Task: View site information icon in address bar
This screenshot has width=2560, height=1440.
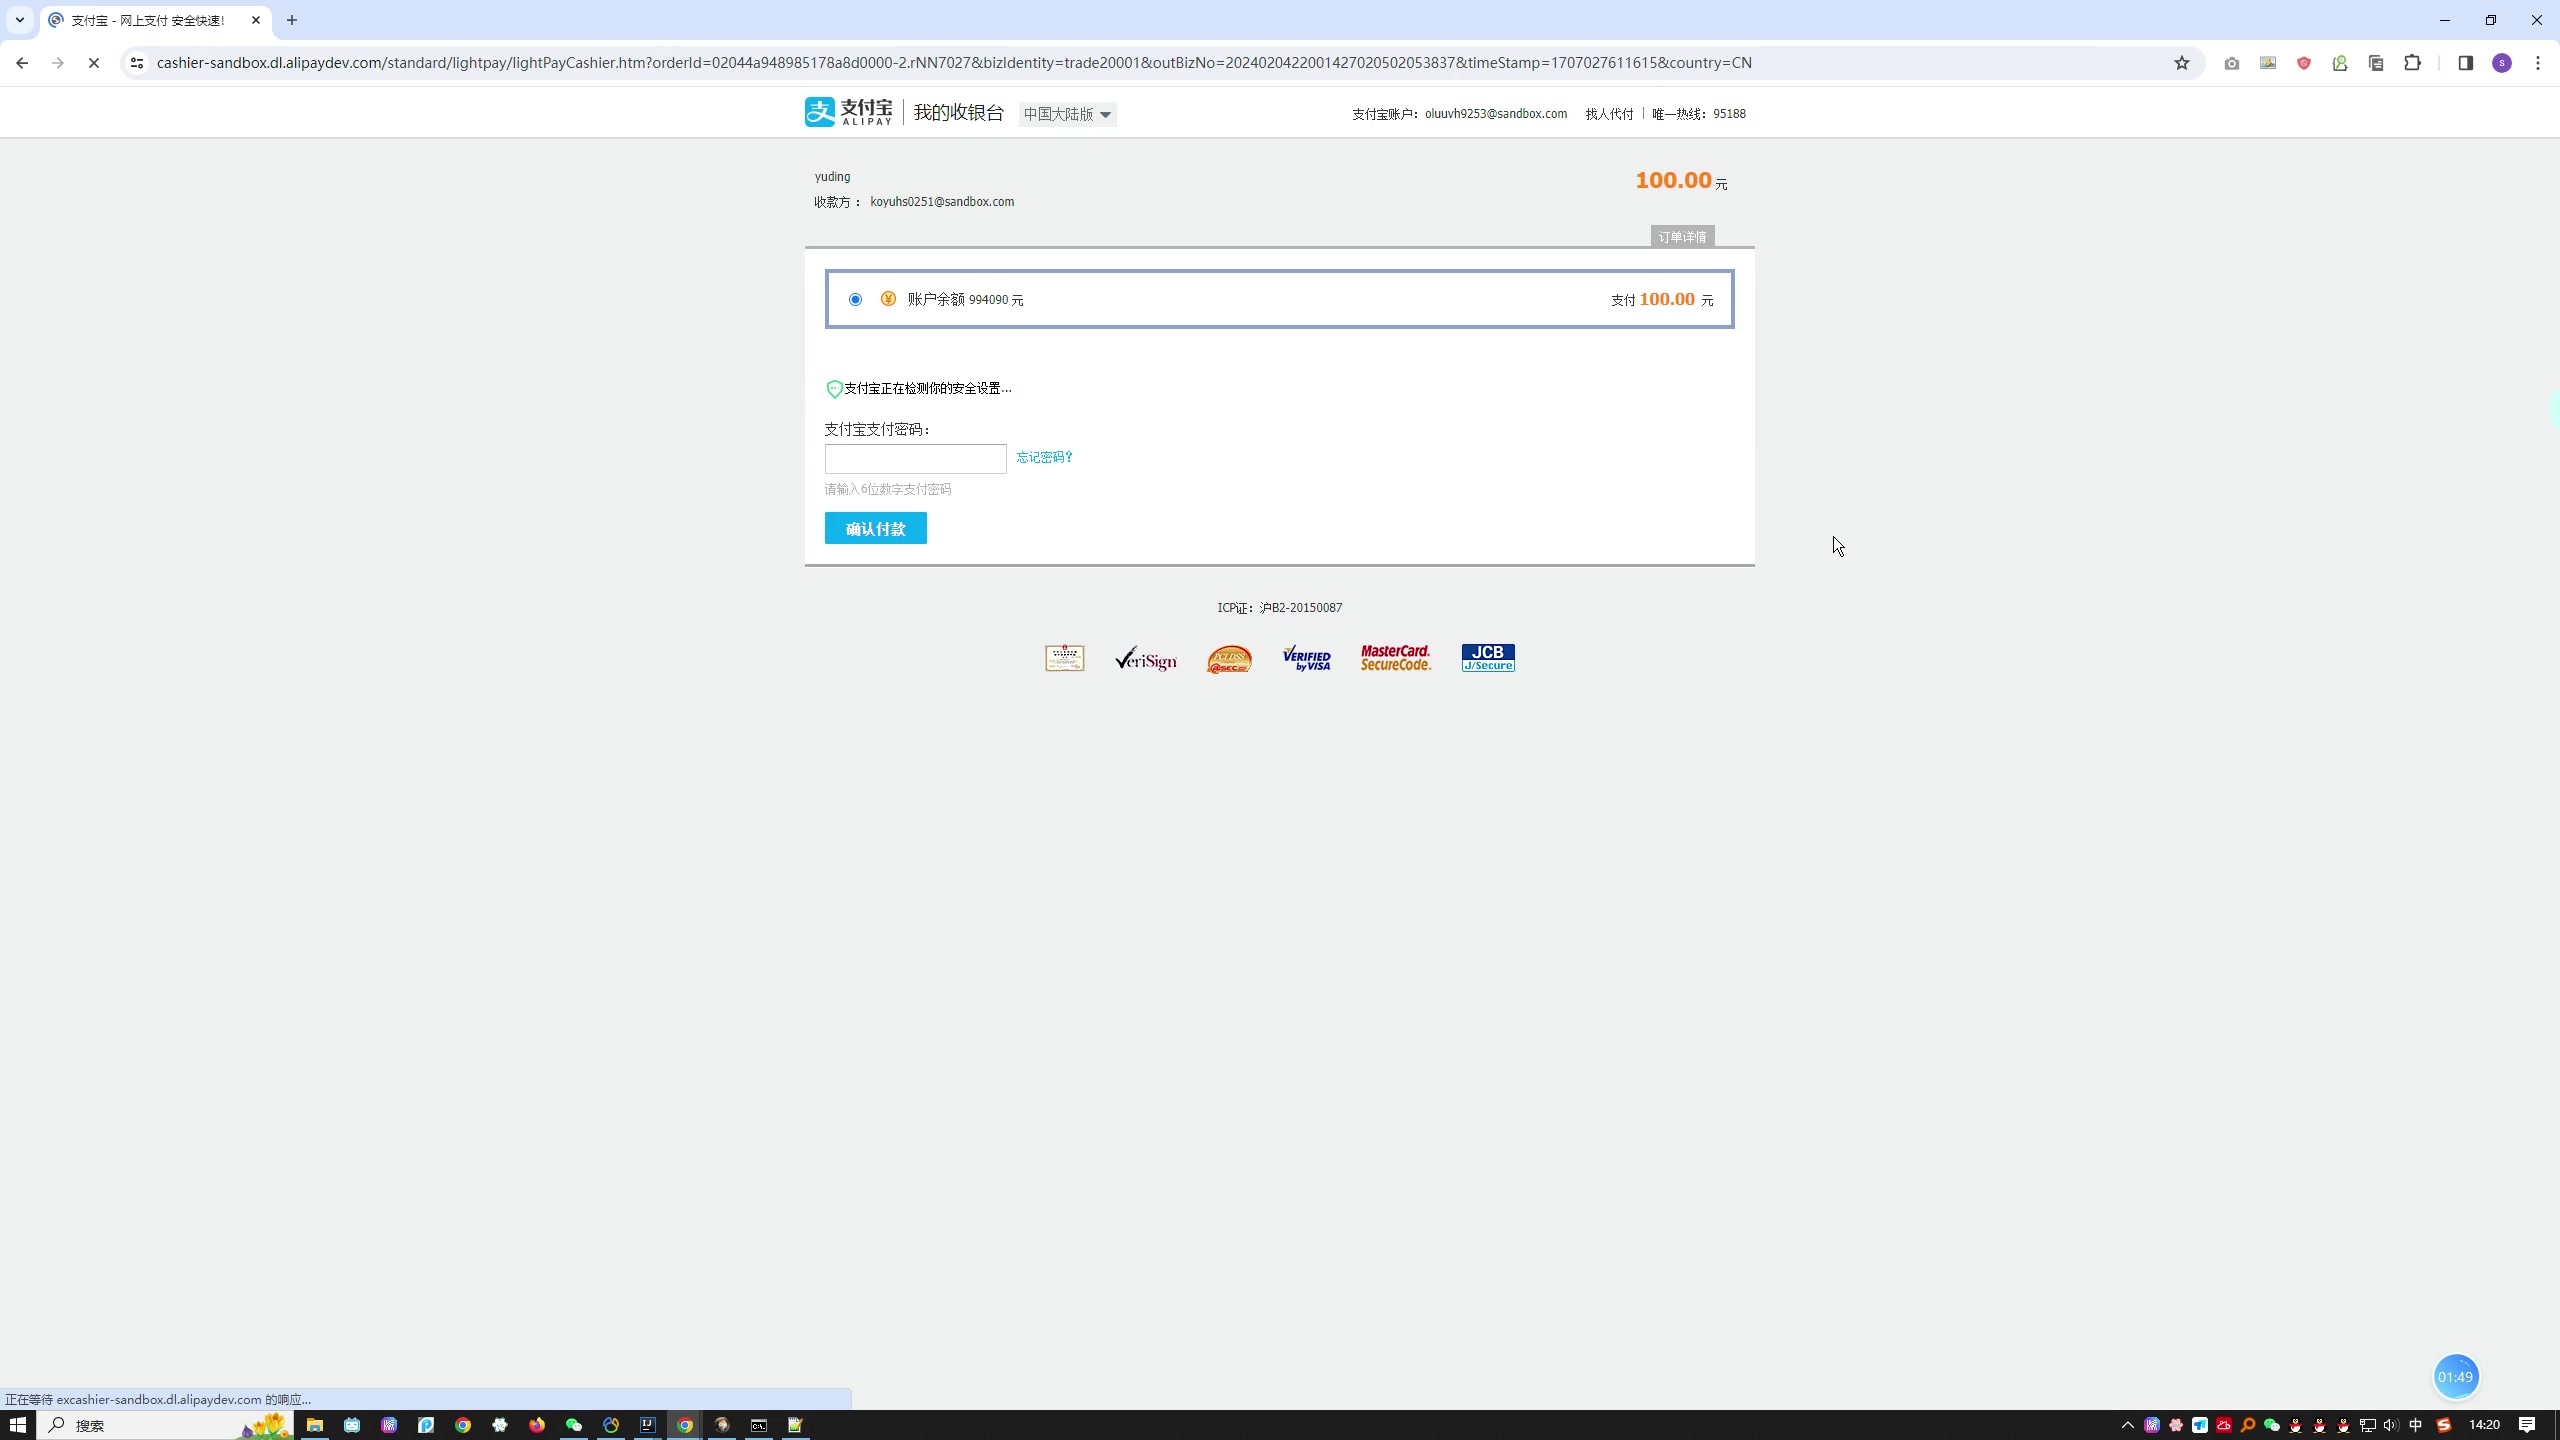Action: (137, 63)
